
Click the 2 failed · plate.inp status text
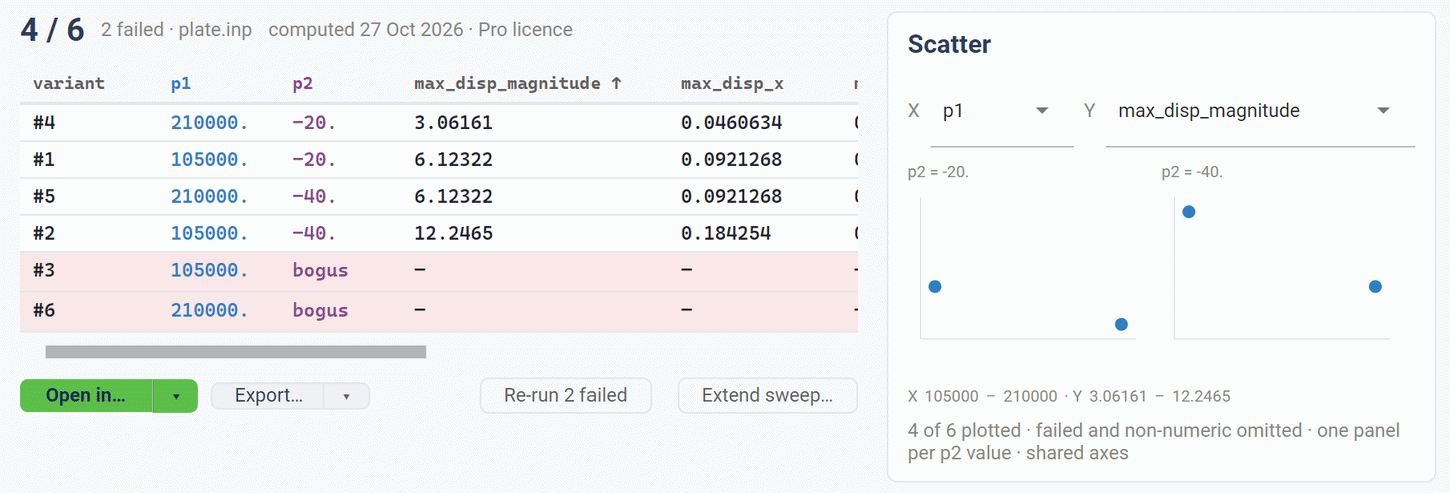(x=176, y=29)
